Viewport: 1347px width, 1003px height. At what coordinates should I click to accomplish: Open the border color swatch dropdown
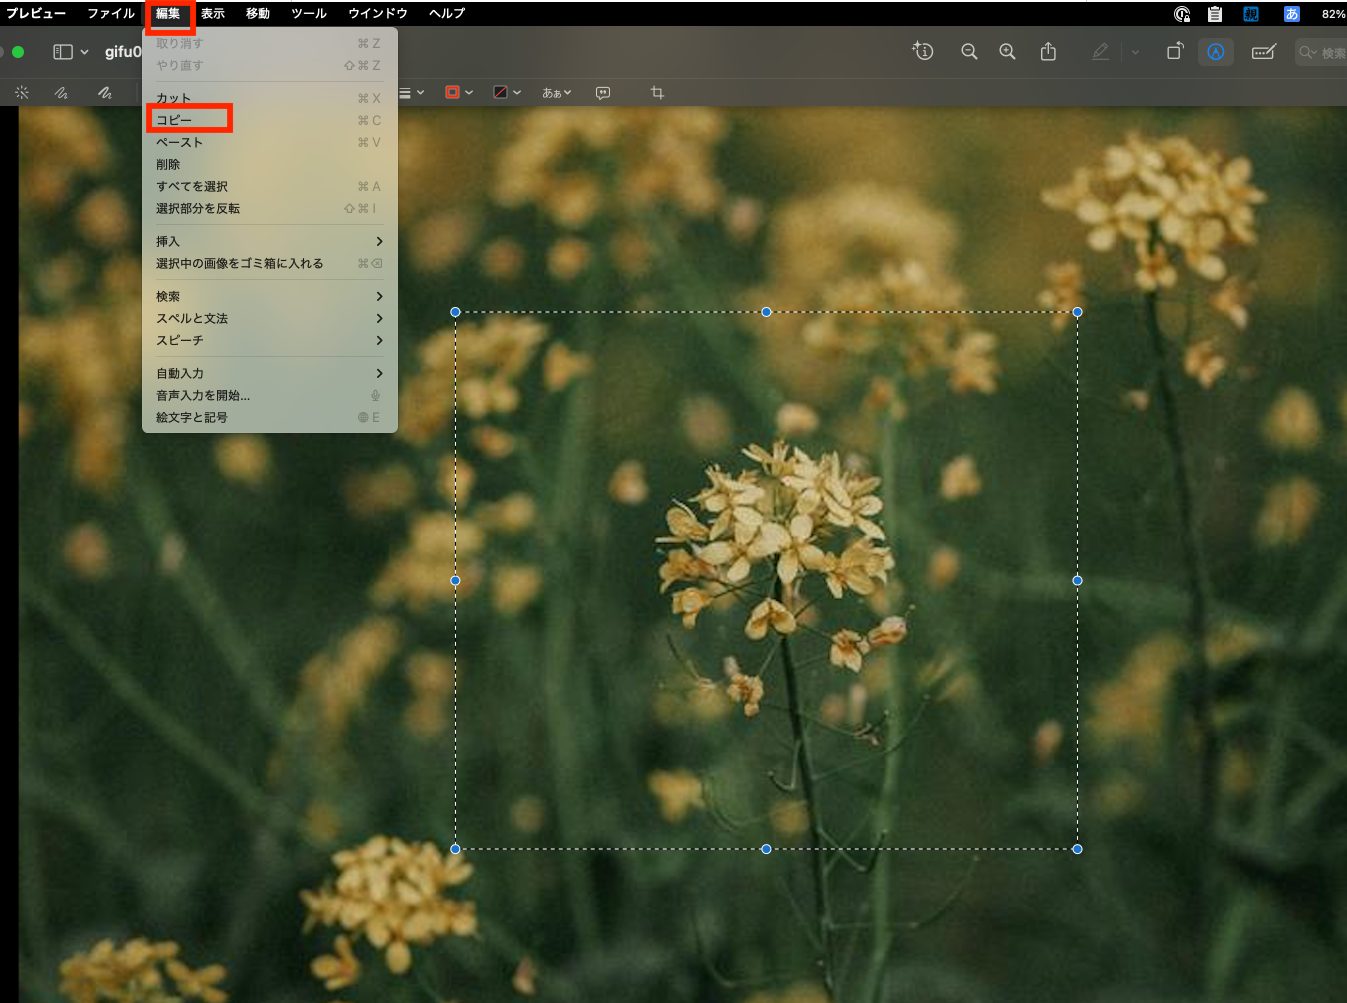pyautogui.click(x=459, y=92)
